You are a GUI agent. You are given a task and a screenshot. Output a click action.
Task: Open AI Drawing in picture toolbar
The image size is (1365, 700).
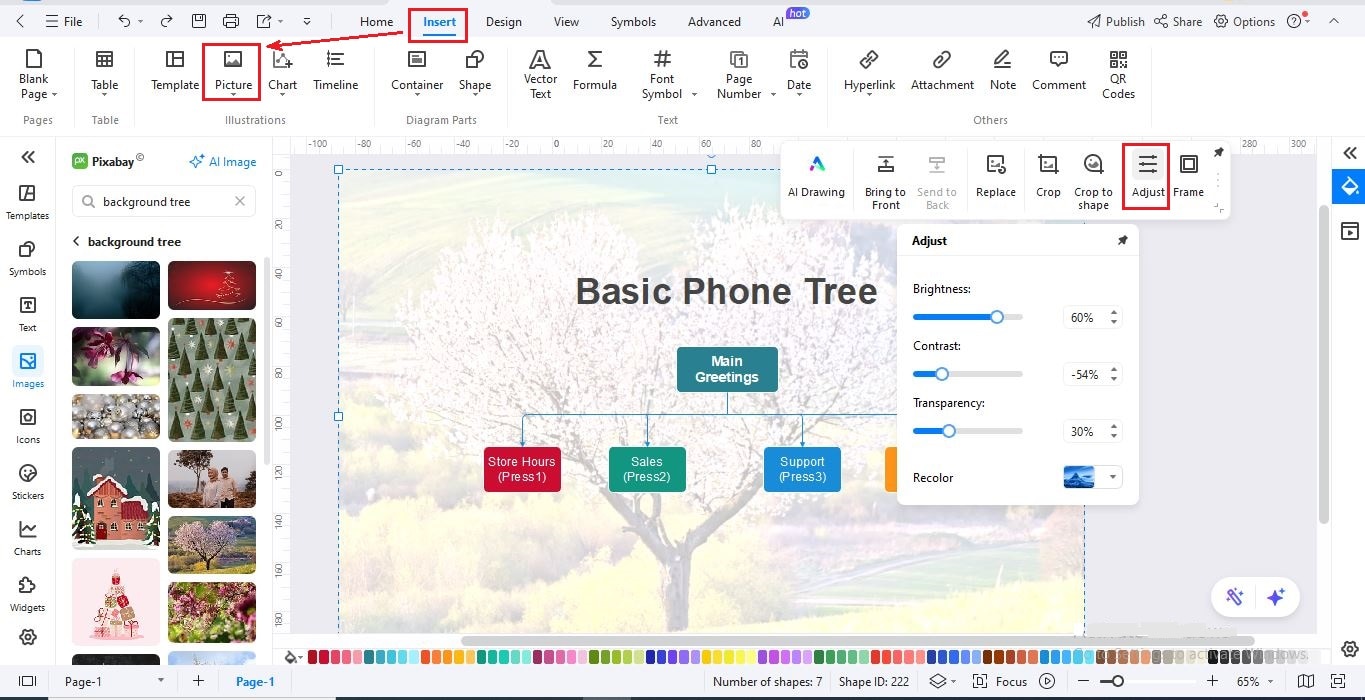pos(816,176)
